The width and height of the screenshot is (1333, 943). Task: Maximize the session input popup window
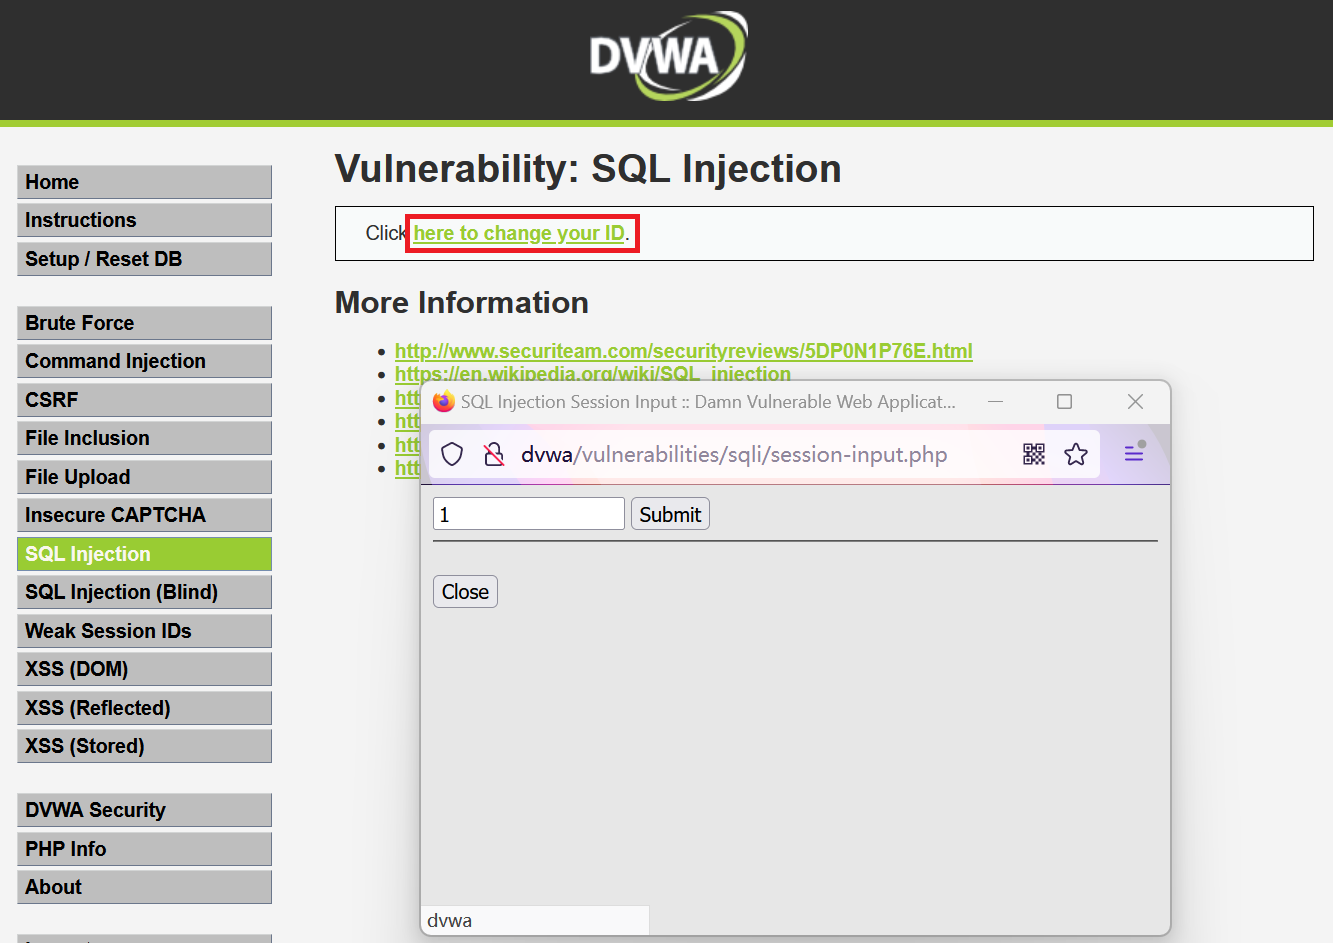tap(1064, 402)
